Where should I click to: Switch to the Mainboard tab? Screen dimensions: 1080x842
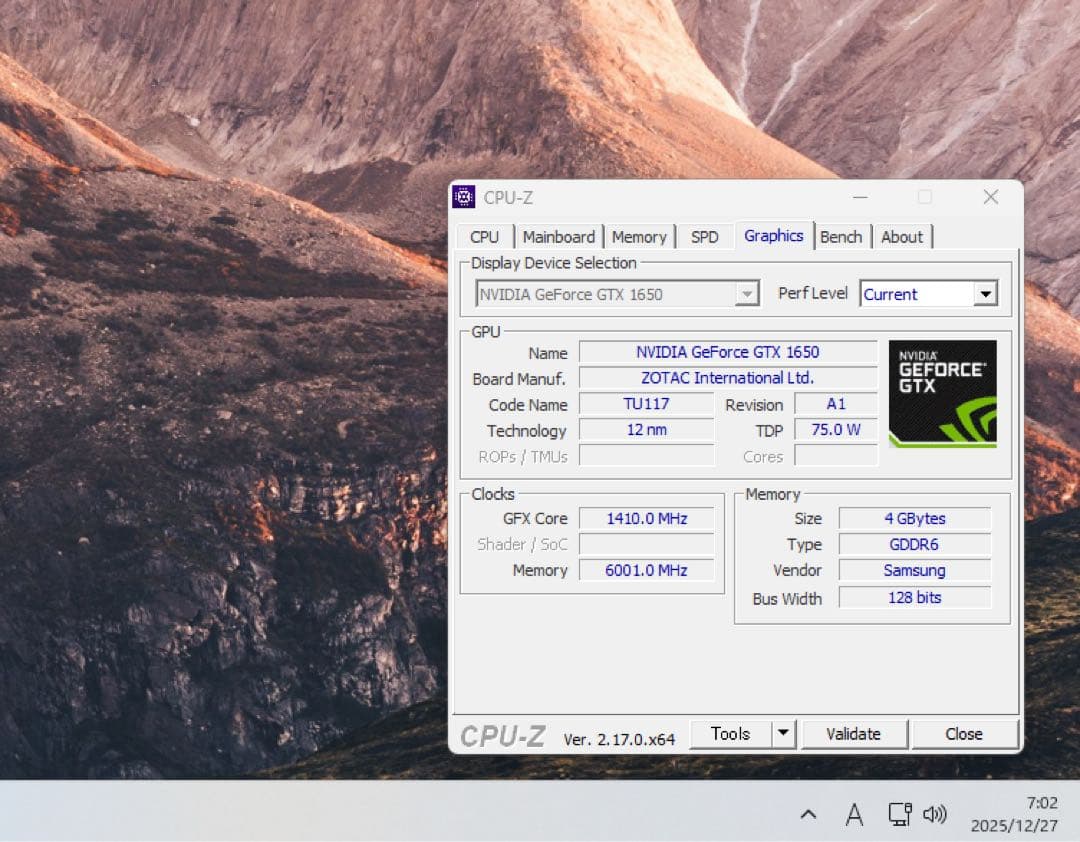[x=558, y=236]
